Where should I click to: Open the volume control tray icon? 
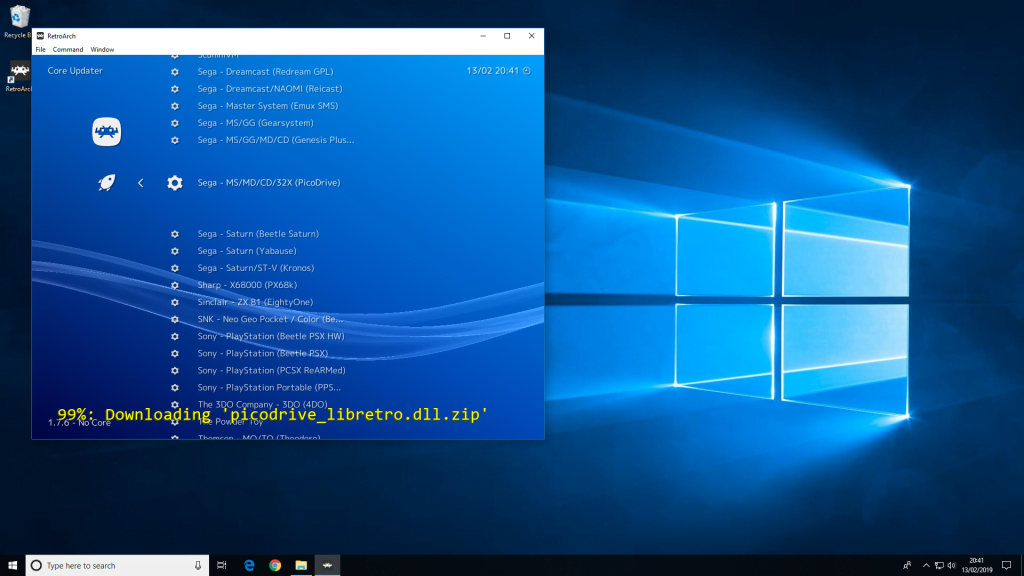(952, 566)
